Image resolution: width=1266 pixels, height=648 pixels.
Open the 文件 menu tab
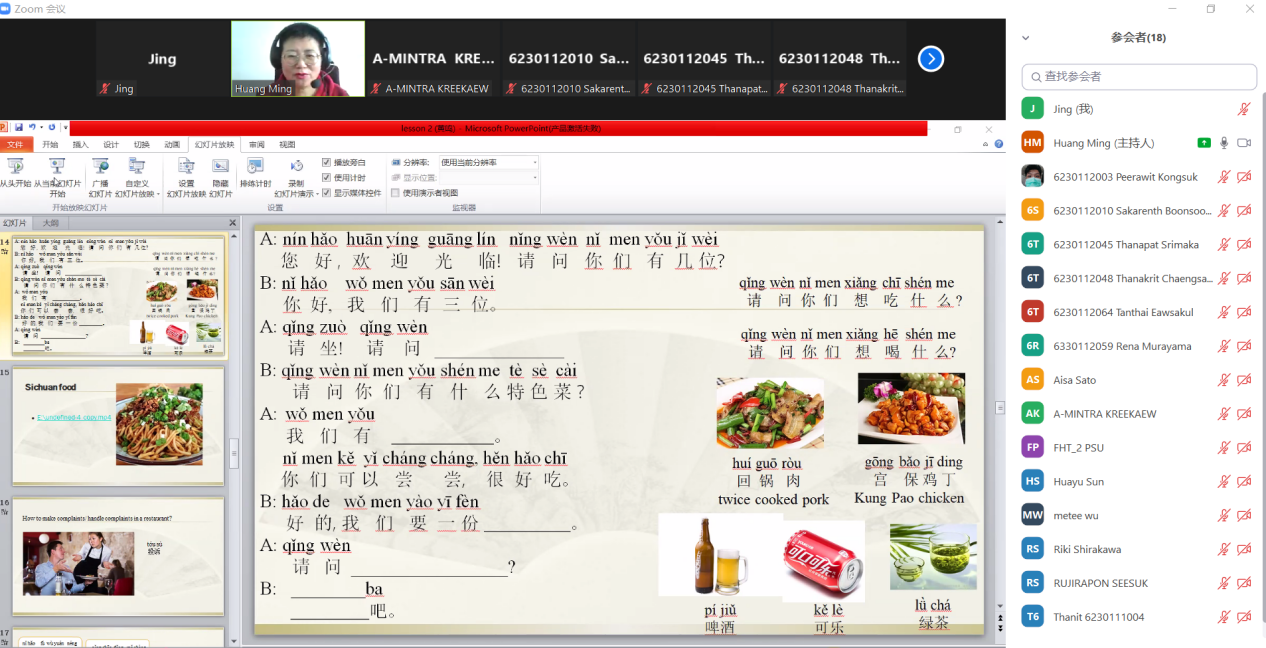[15, 145]
